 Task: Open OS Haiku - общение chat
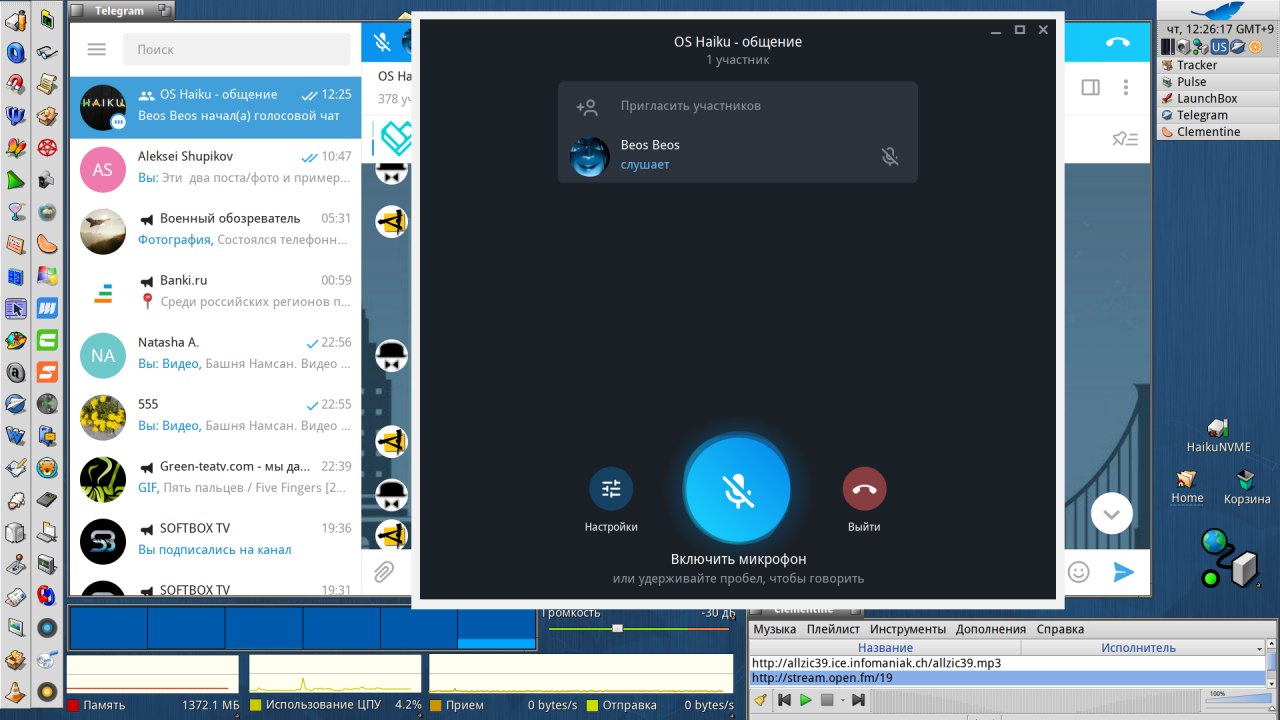point(215,108)
